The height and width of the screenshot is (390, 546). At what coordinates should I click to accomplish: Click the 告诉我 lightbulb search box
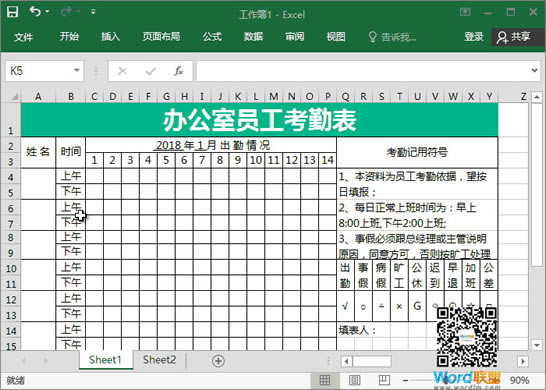coord(392,37)
